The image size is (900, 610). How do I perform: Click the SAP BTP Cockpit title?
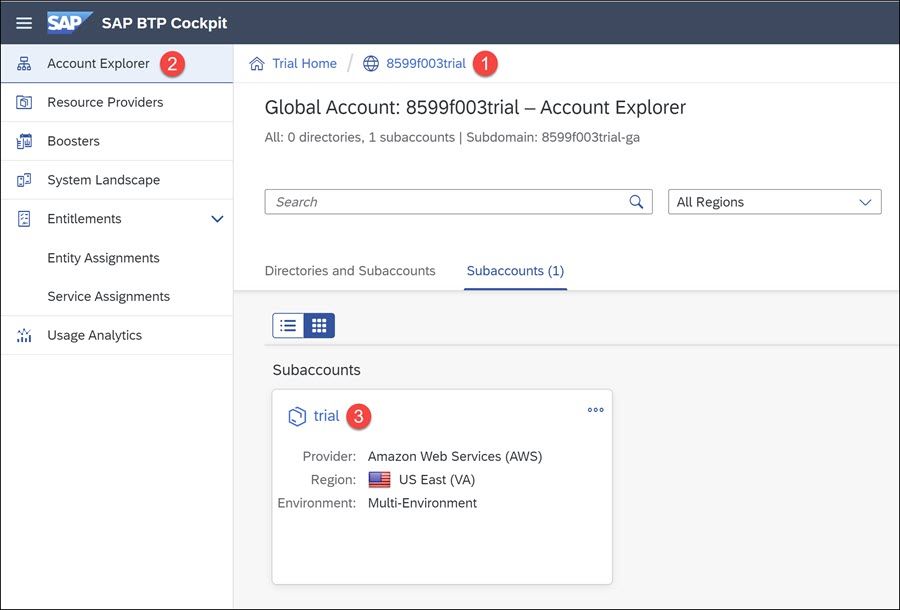[x=164, y=23]
